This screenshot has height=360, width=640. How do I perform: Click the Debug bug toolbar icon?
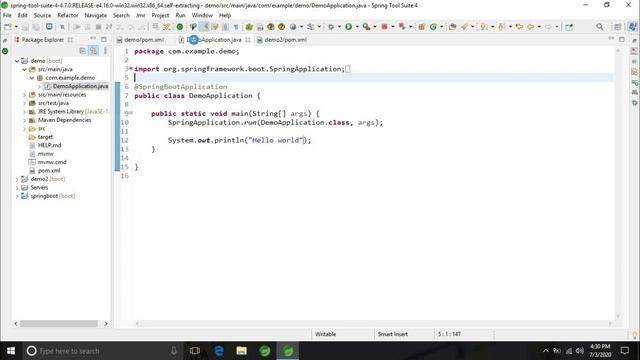tap(331, 27)
